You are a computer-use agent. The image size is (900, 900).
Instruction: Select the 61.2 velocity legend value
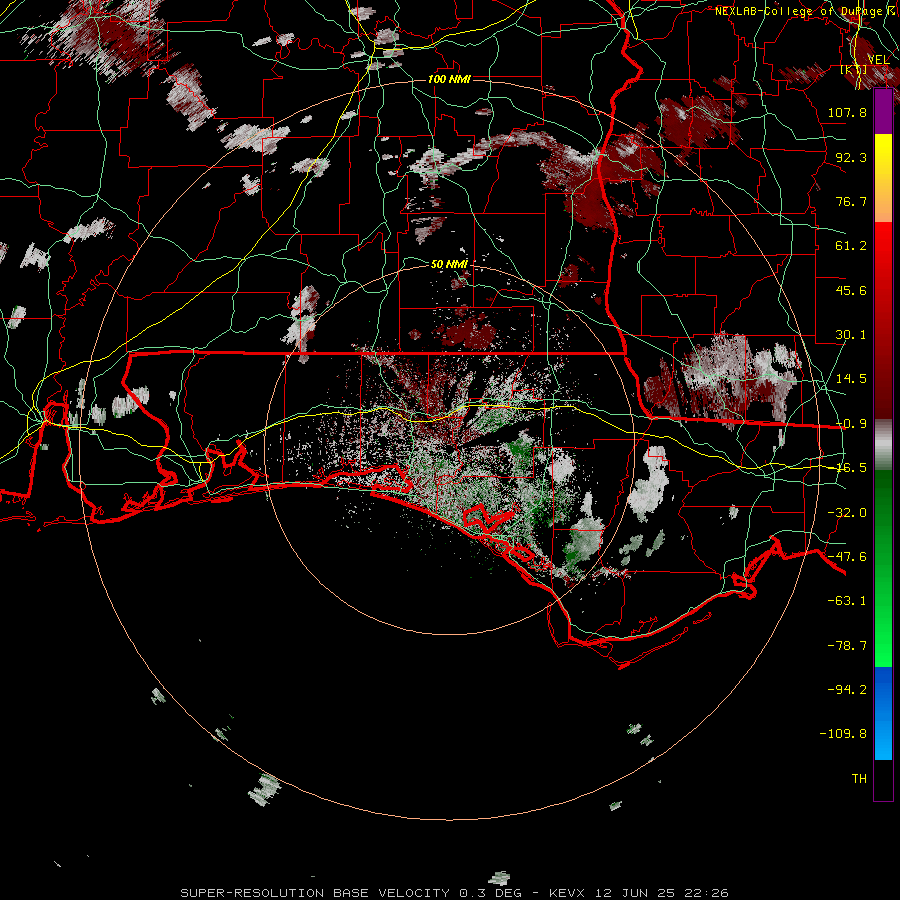click(851, 246)
